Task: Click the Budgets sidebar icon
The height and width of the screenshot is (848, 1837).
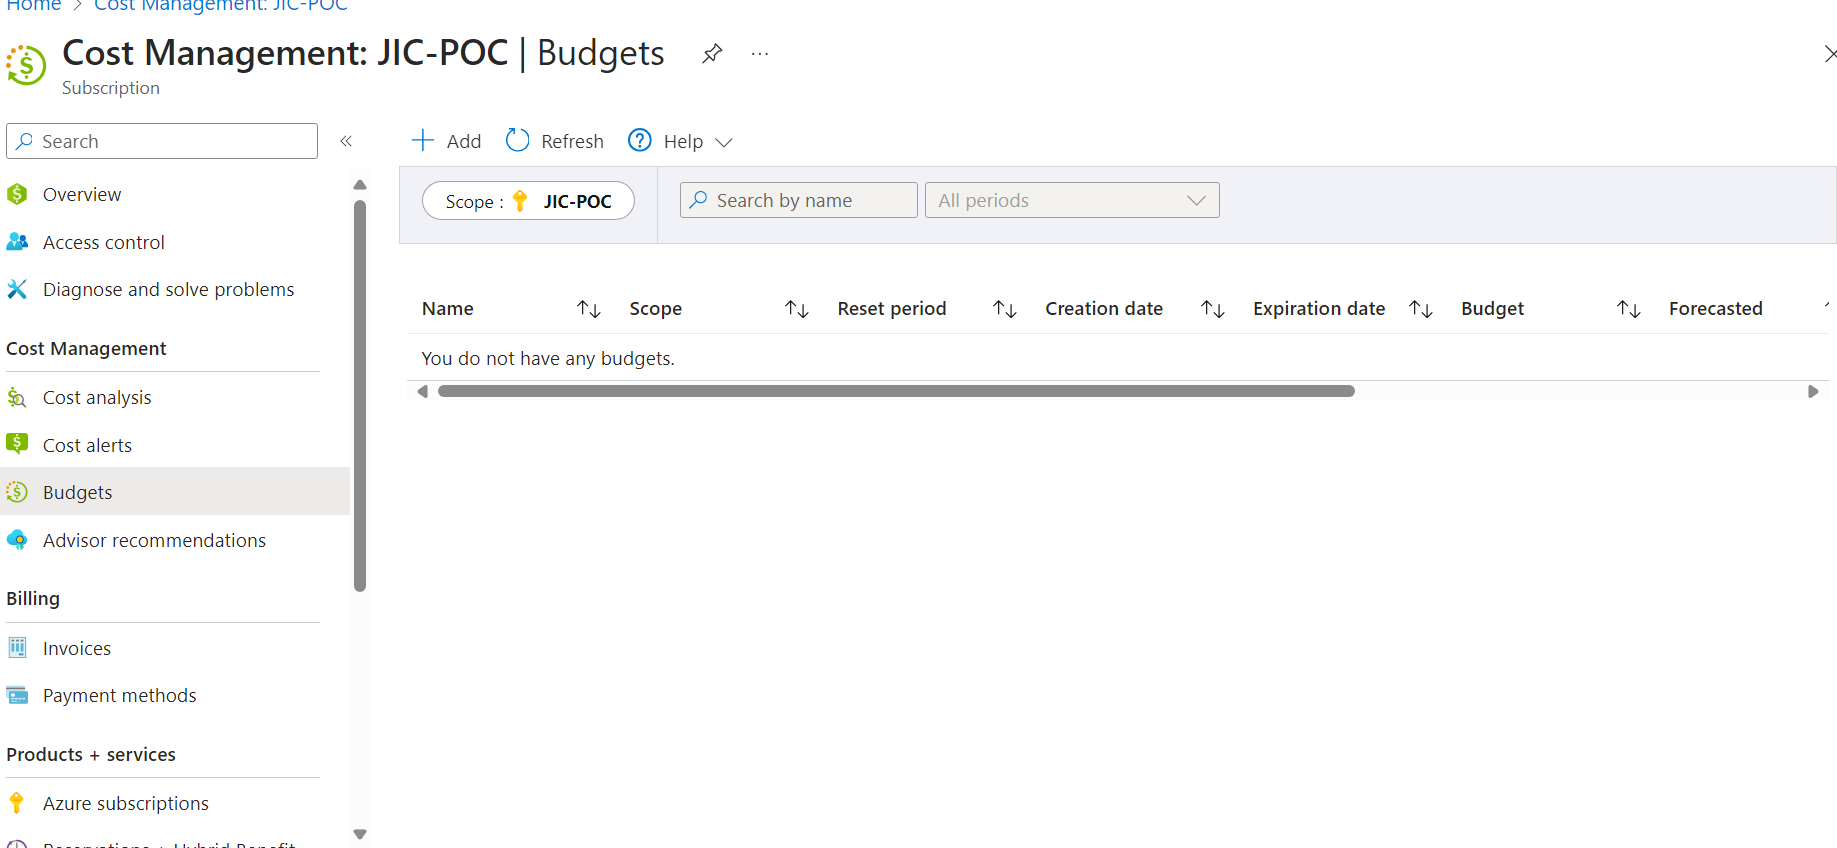Action: click(17, 492)
